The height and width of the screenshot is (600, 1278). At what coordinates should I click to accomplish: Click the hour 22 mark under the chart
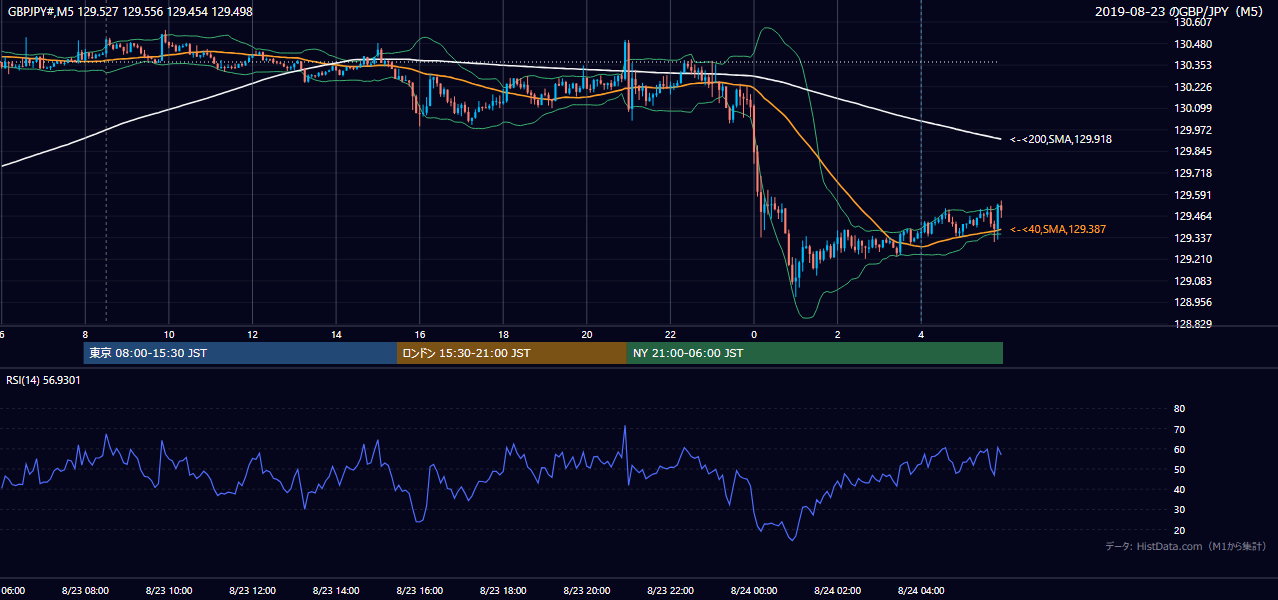[x=670, y=335]
